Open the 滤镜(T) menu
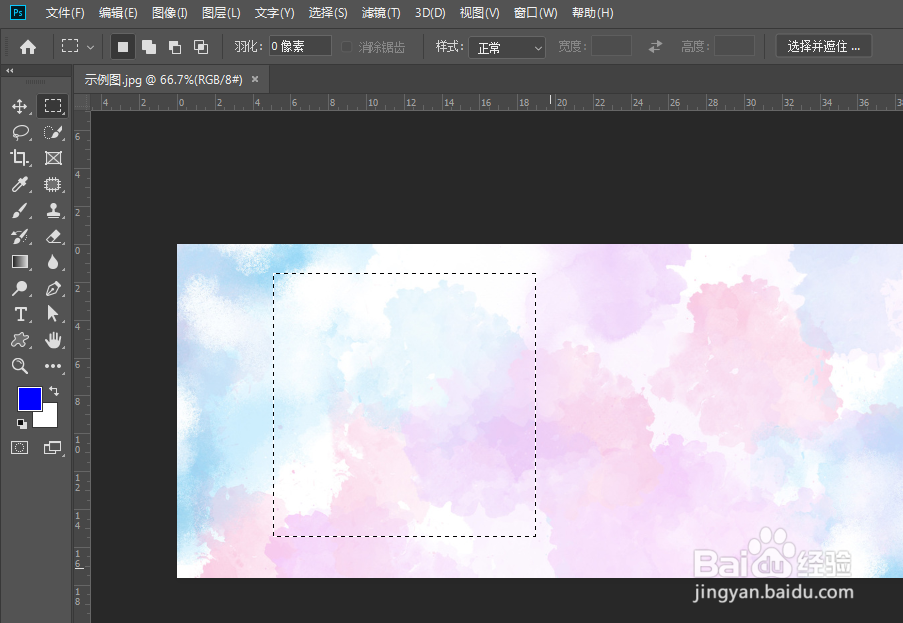903x623 pixels. (x=381, y=13)
